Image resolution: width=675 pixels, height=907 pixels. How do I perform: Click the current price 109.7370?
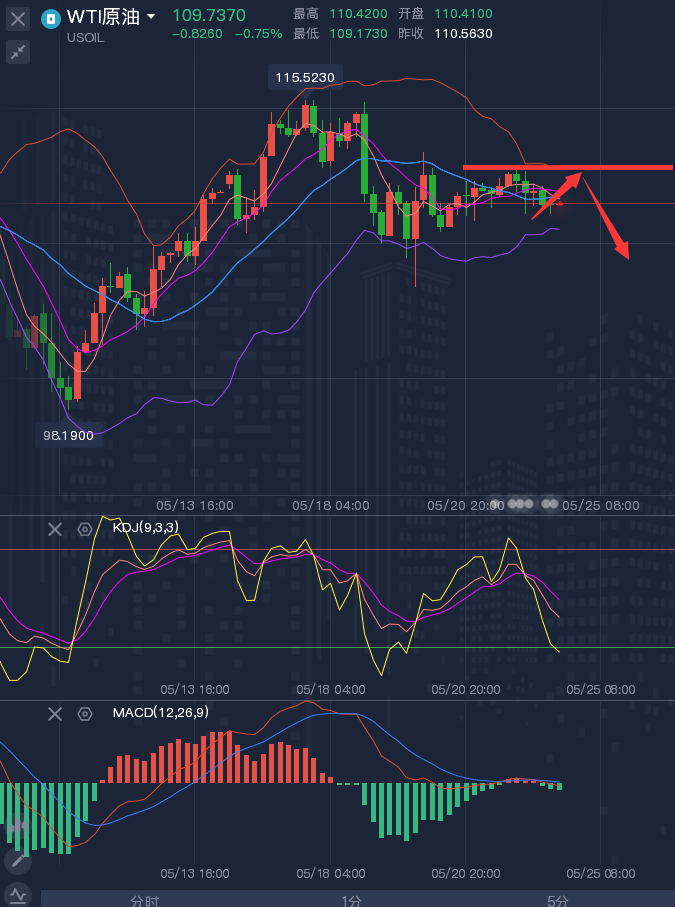(x=209, y=15)
